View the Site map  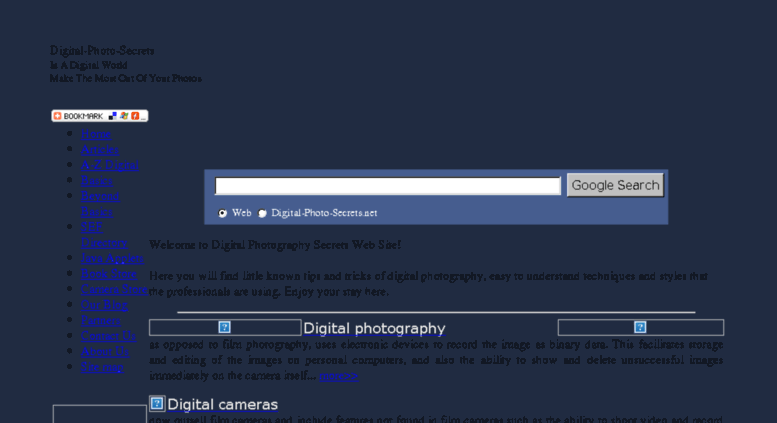click(102, 367)
